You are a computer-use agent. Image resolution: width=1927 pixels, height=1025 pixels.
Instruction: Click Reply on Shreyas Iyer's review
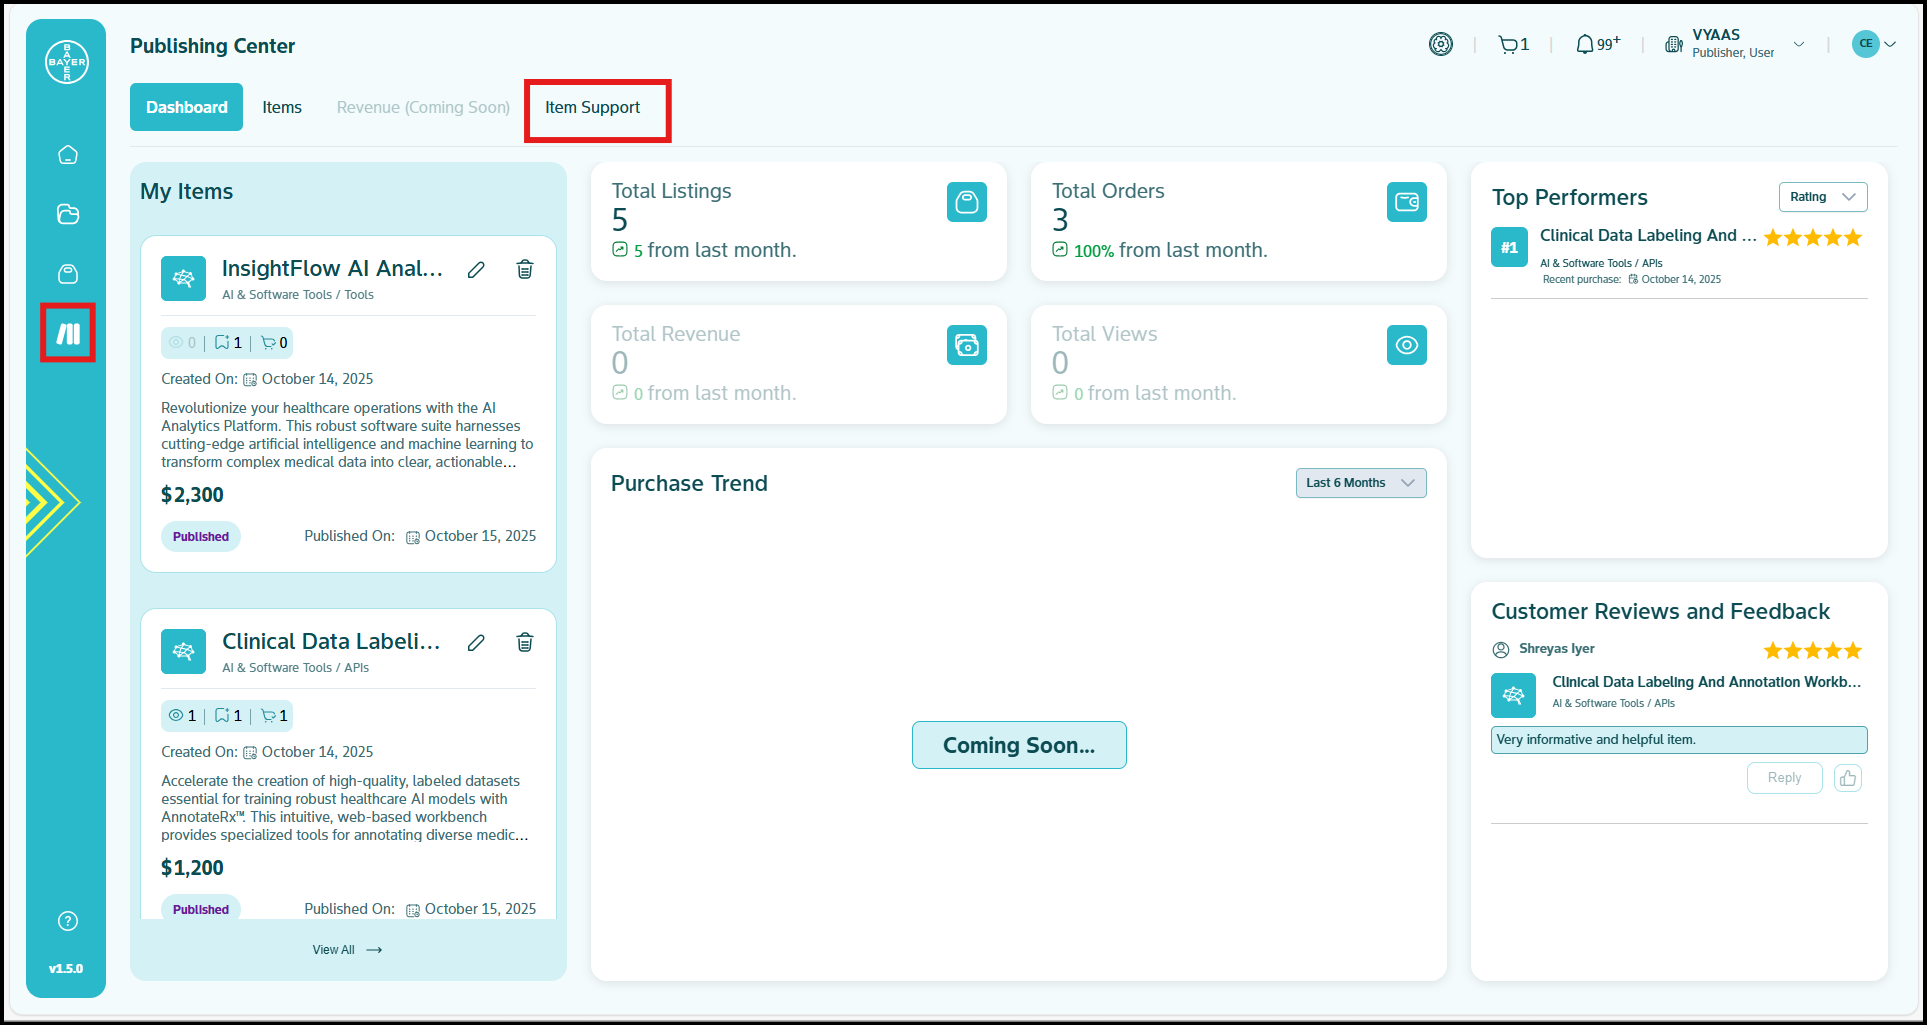[x=1783, y=778]
